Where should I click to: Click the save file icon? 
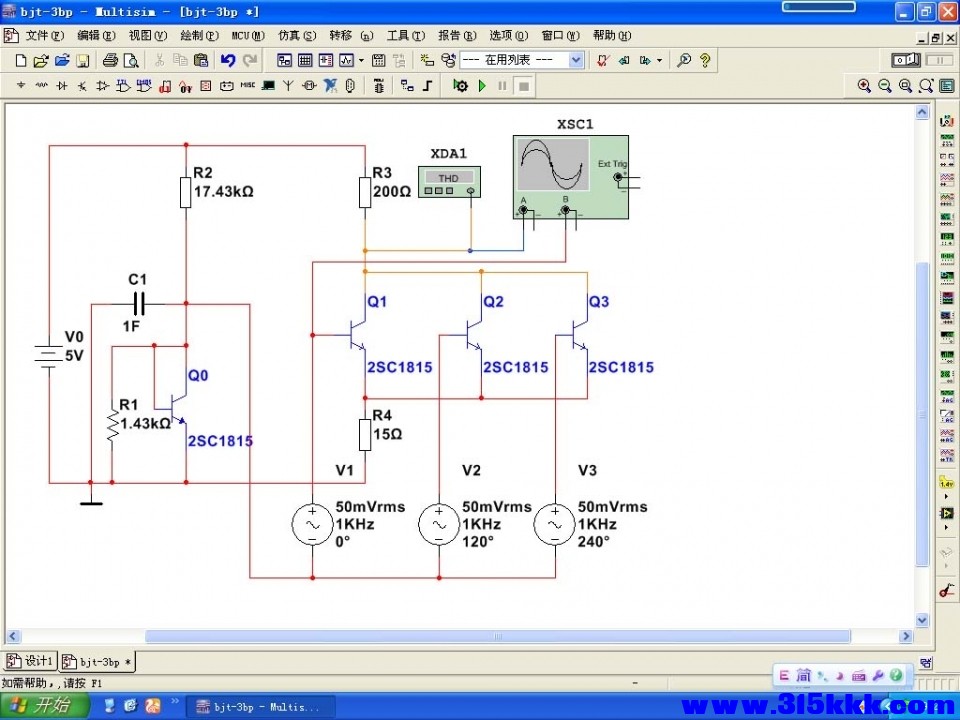(83, 60)
